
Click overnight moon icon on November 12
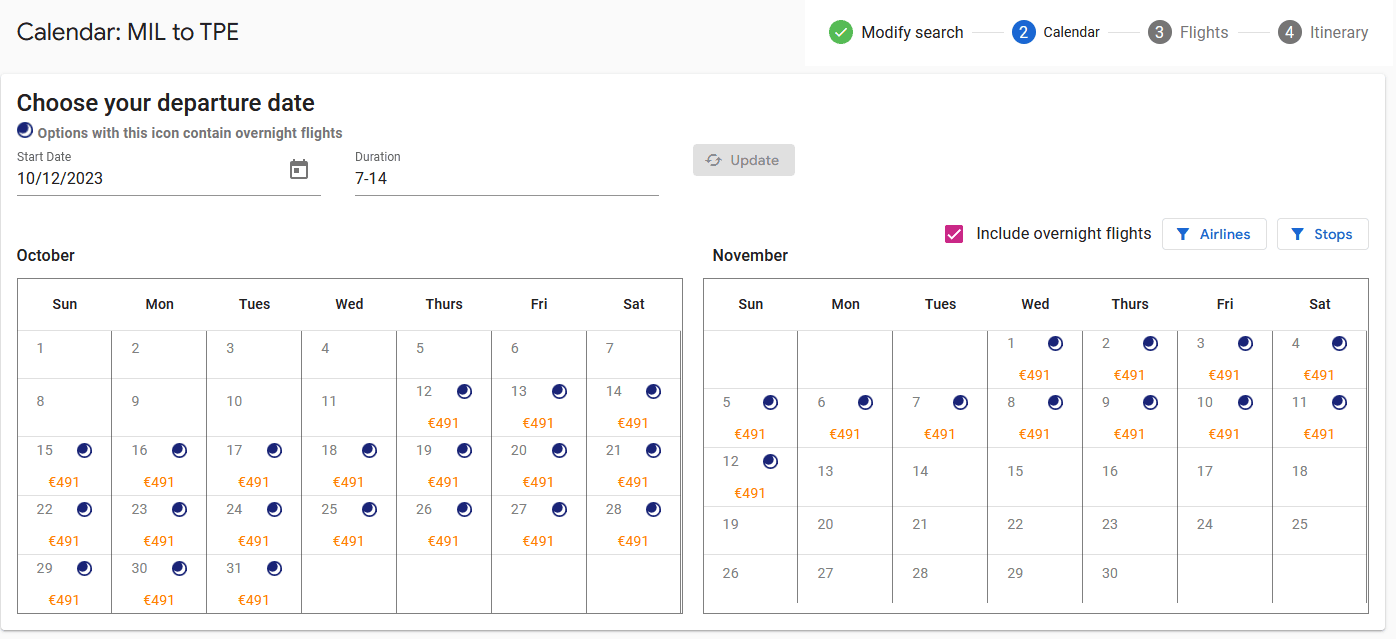click(770, 461)
